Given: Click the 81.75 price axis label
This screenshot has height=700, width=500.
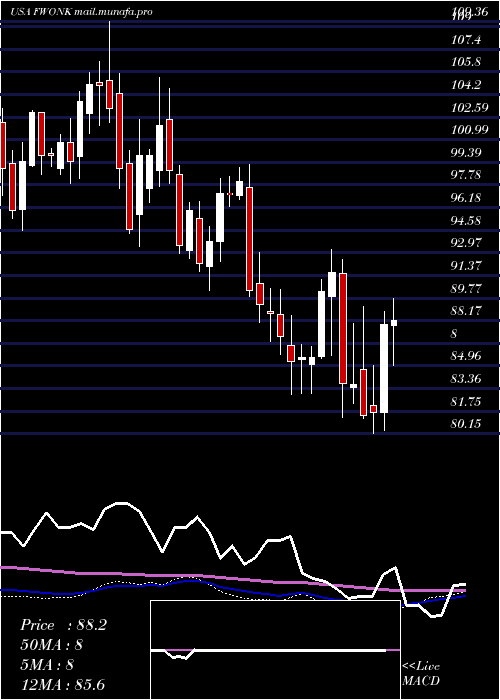Looking at the screenshot, I should click(466, 402).
